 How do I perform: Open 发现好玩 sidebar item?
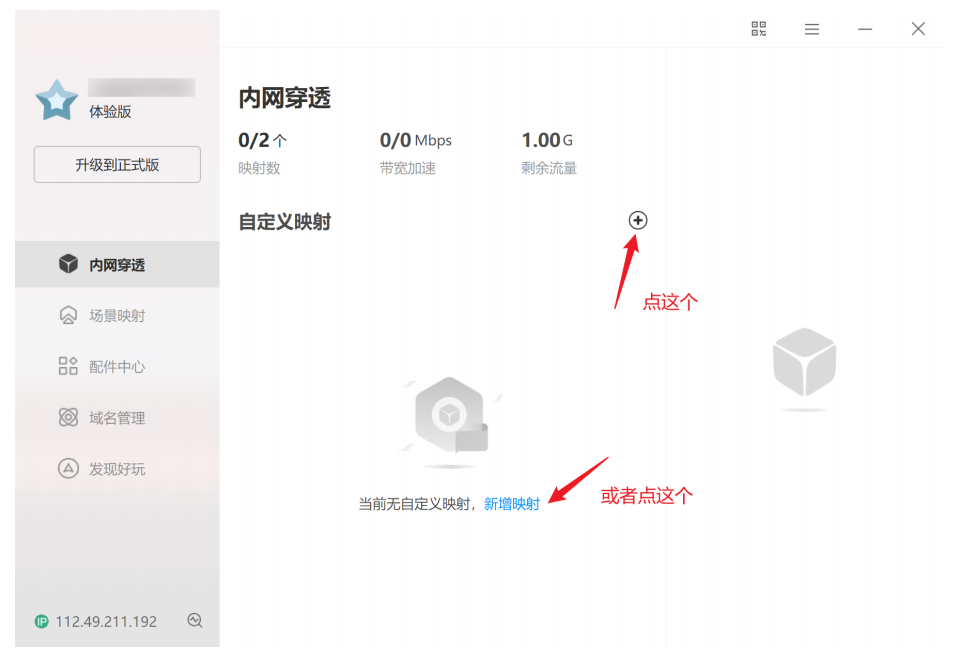117,469
